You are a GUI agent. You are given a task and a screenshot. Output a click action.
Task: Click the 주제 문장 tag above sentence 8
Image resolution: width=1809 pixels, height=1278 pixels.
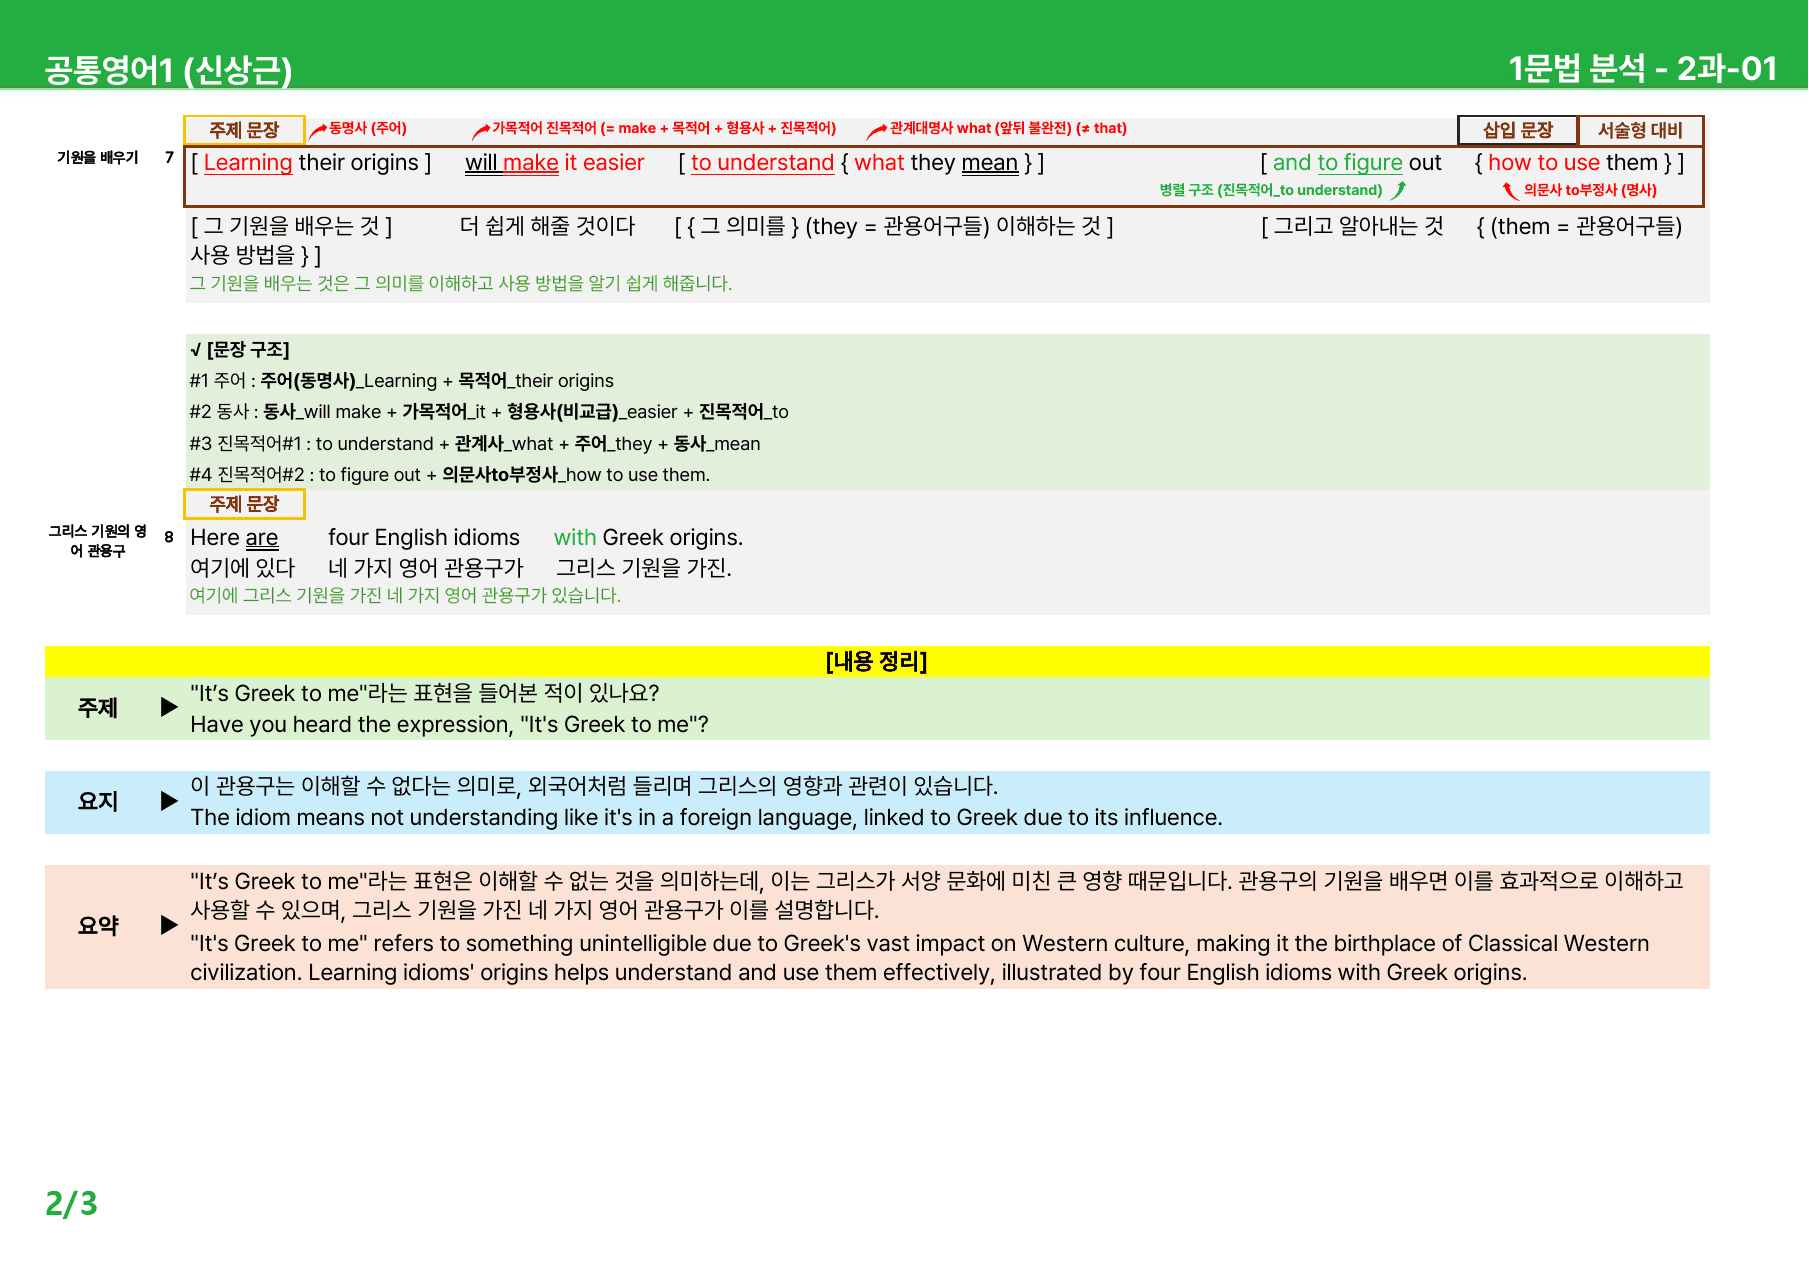[x=244, y=504]
